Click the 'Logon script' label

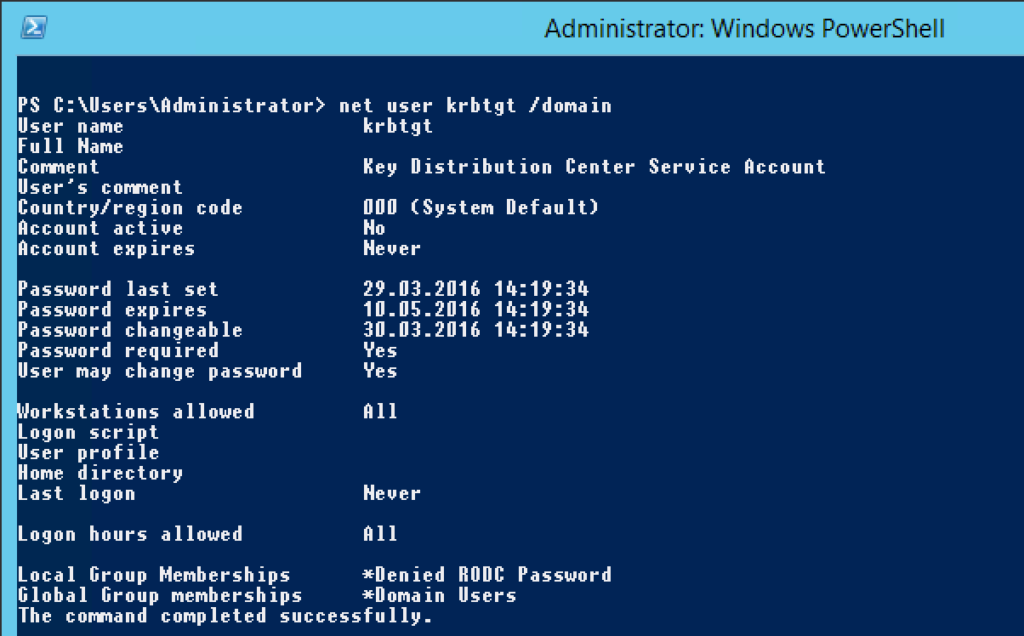[88, 432]
